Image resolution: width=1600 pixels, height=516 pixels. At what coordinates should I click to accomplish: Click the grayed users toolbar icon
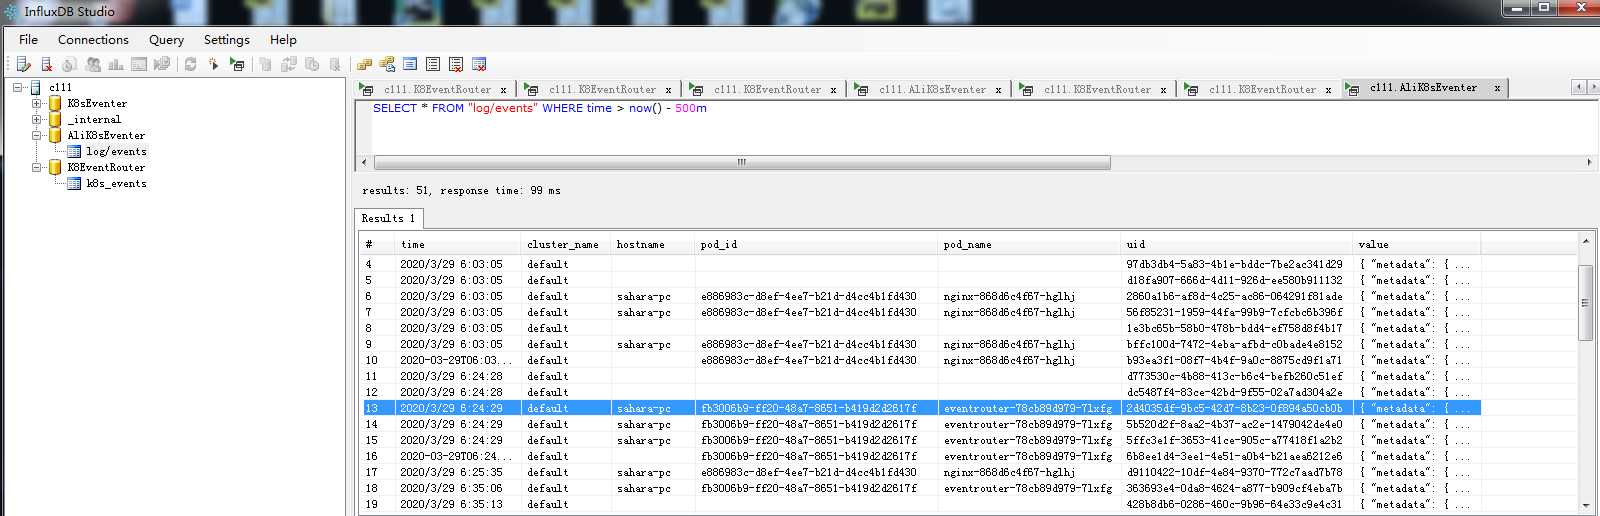pos(93,64)
